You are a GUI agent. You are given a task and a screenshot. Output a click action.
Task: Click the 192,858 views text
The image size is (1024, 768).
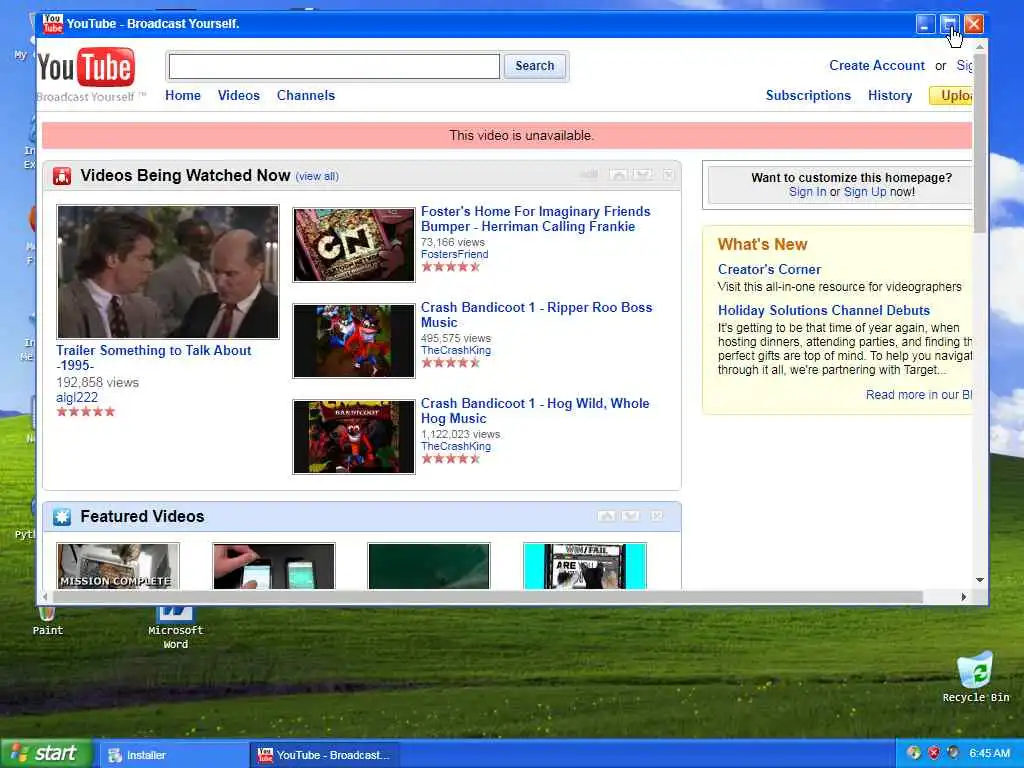(x=97, y=382)
